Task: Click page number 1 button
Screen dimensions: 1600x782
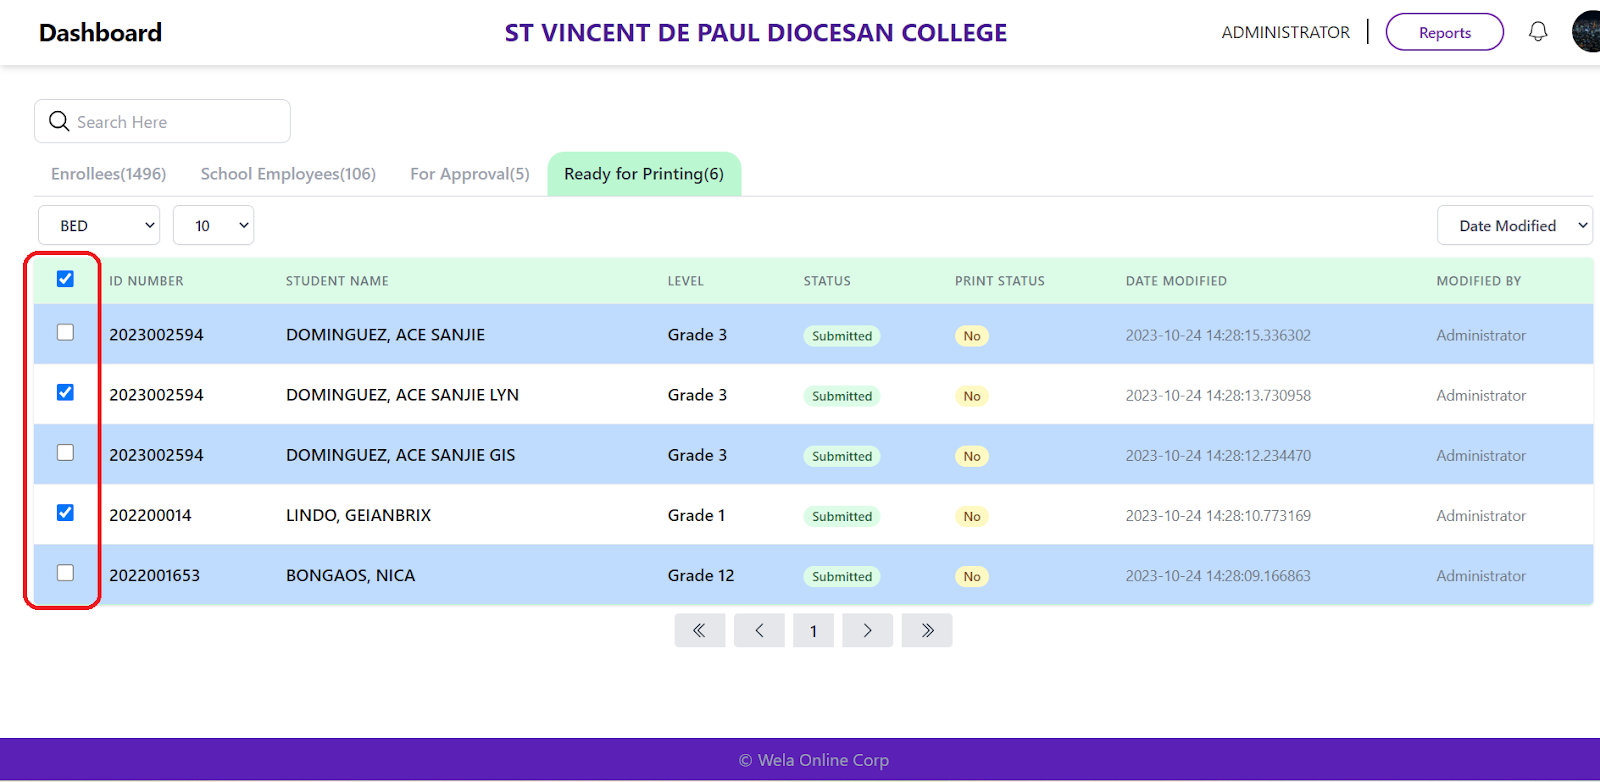Action: (813, 630)
